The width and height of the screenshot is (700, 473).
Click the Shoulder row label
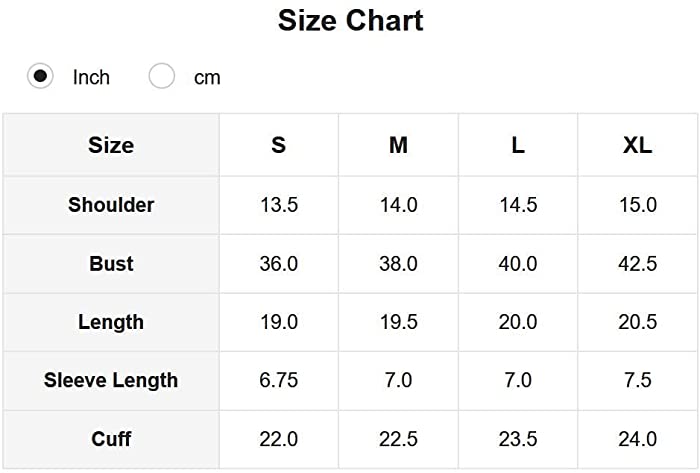click(111, 205)
